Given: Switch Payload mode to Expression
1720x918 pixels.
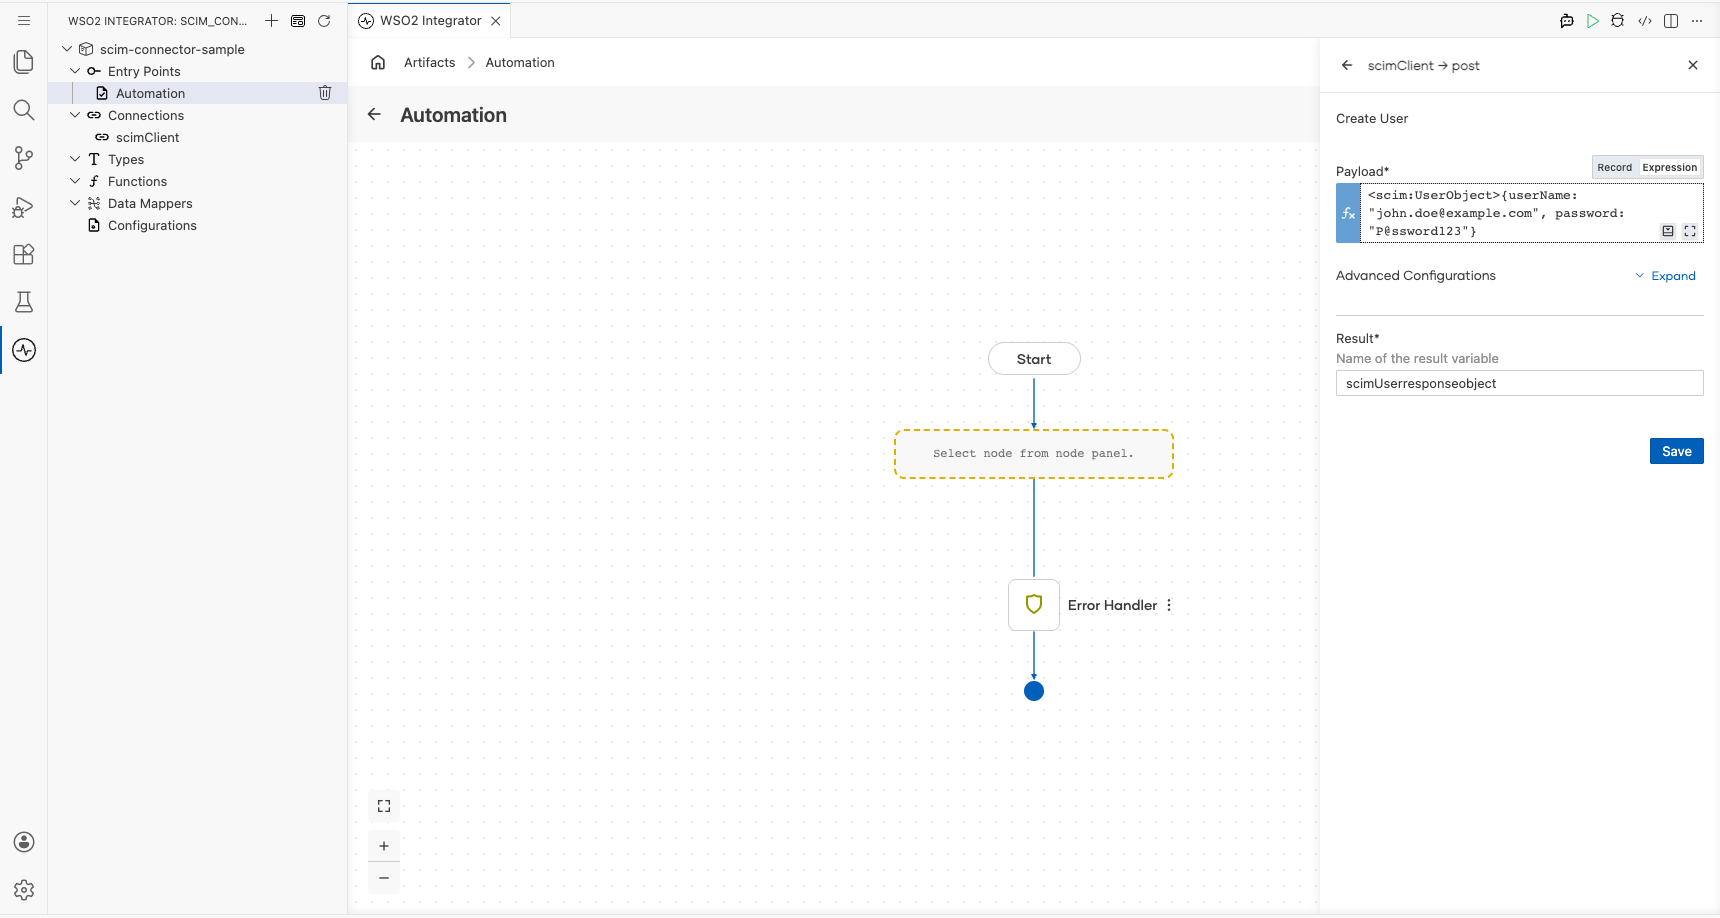Looking at the screenshot, I should pos(1670,168).
